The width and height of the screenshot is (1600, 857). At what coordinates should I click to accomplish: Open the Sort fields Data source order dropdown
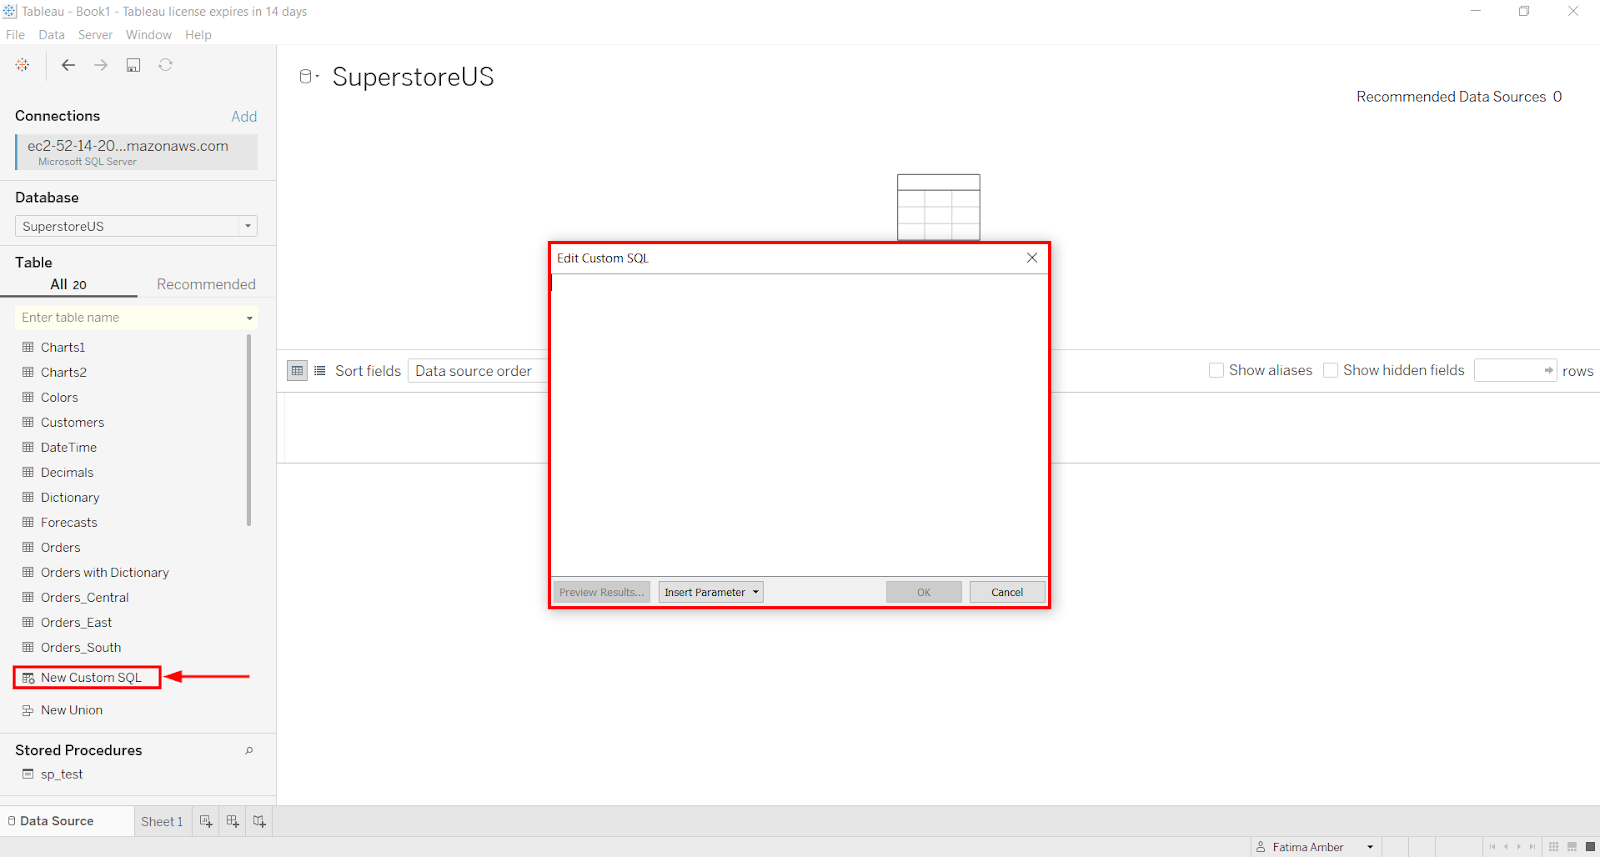tap(478, 370)
